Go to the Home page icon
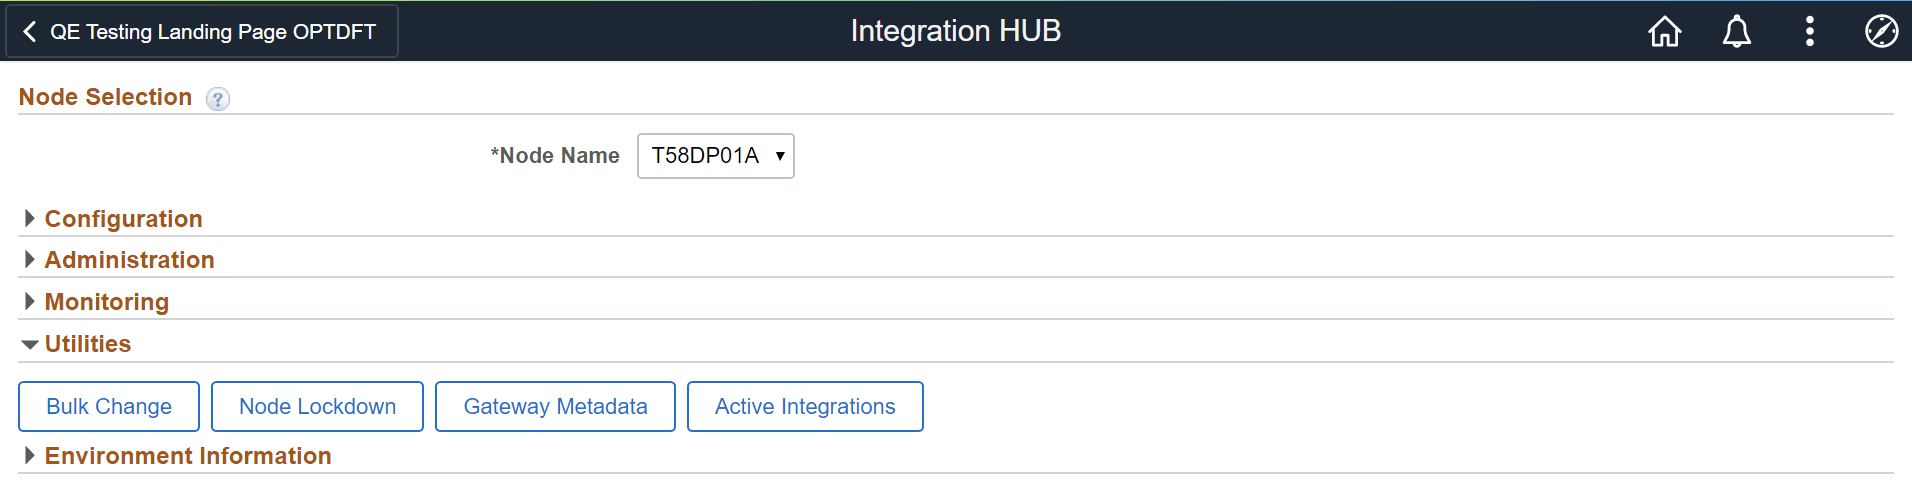 (1664, 32)
